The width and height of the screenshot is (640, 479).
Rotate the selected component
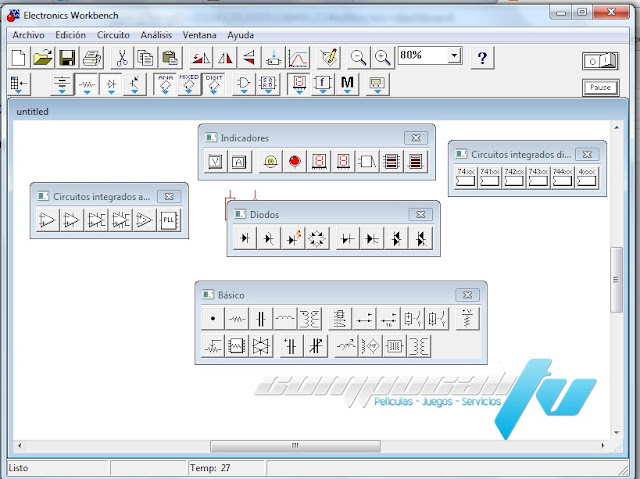pos(200,58)
